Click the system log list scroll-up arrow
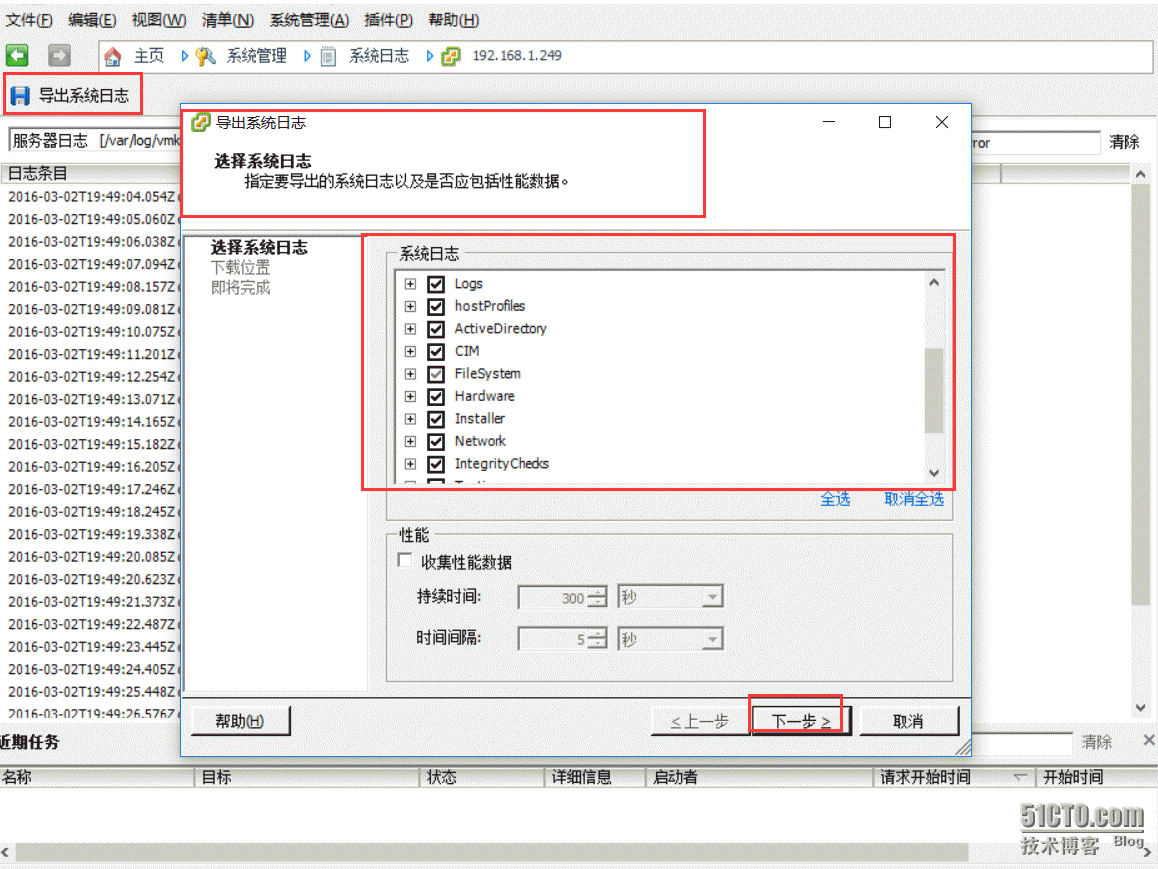The width and height of the screenshot is (1158, 869). click(x=934, y=282)
